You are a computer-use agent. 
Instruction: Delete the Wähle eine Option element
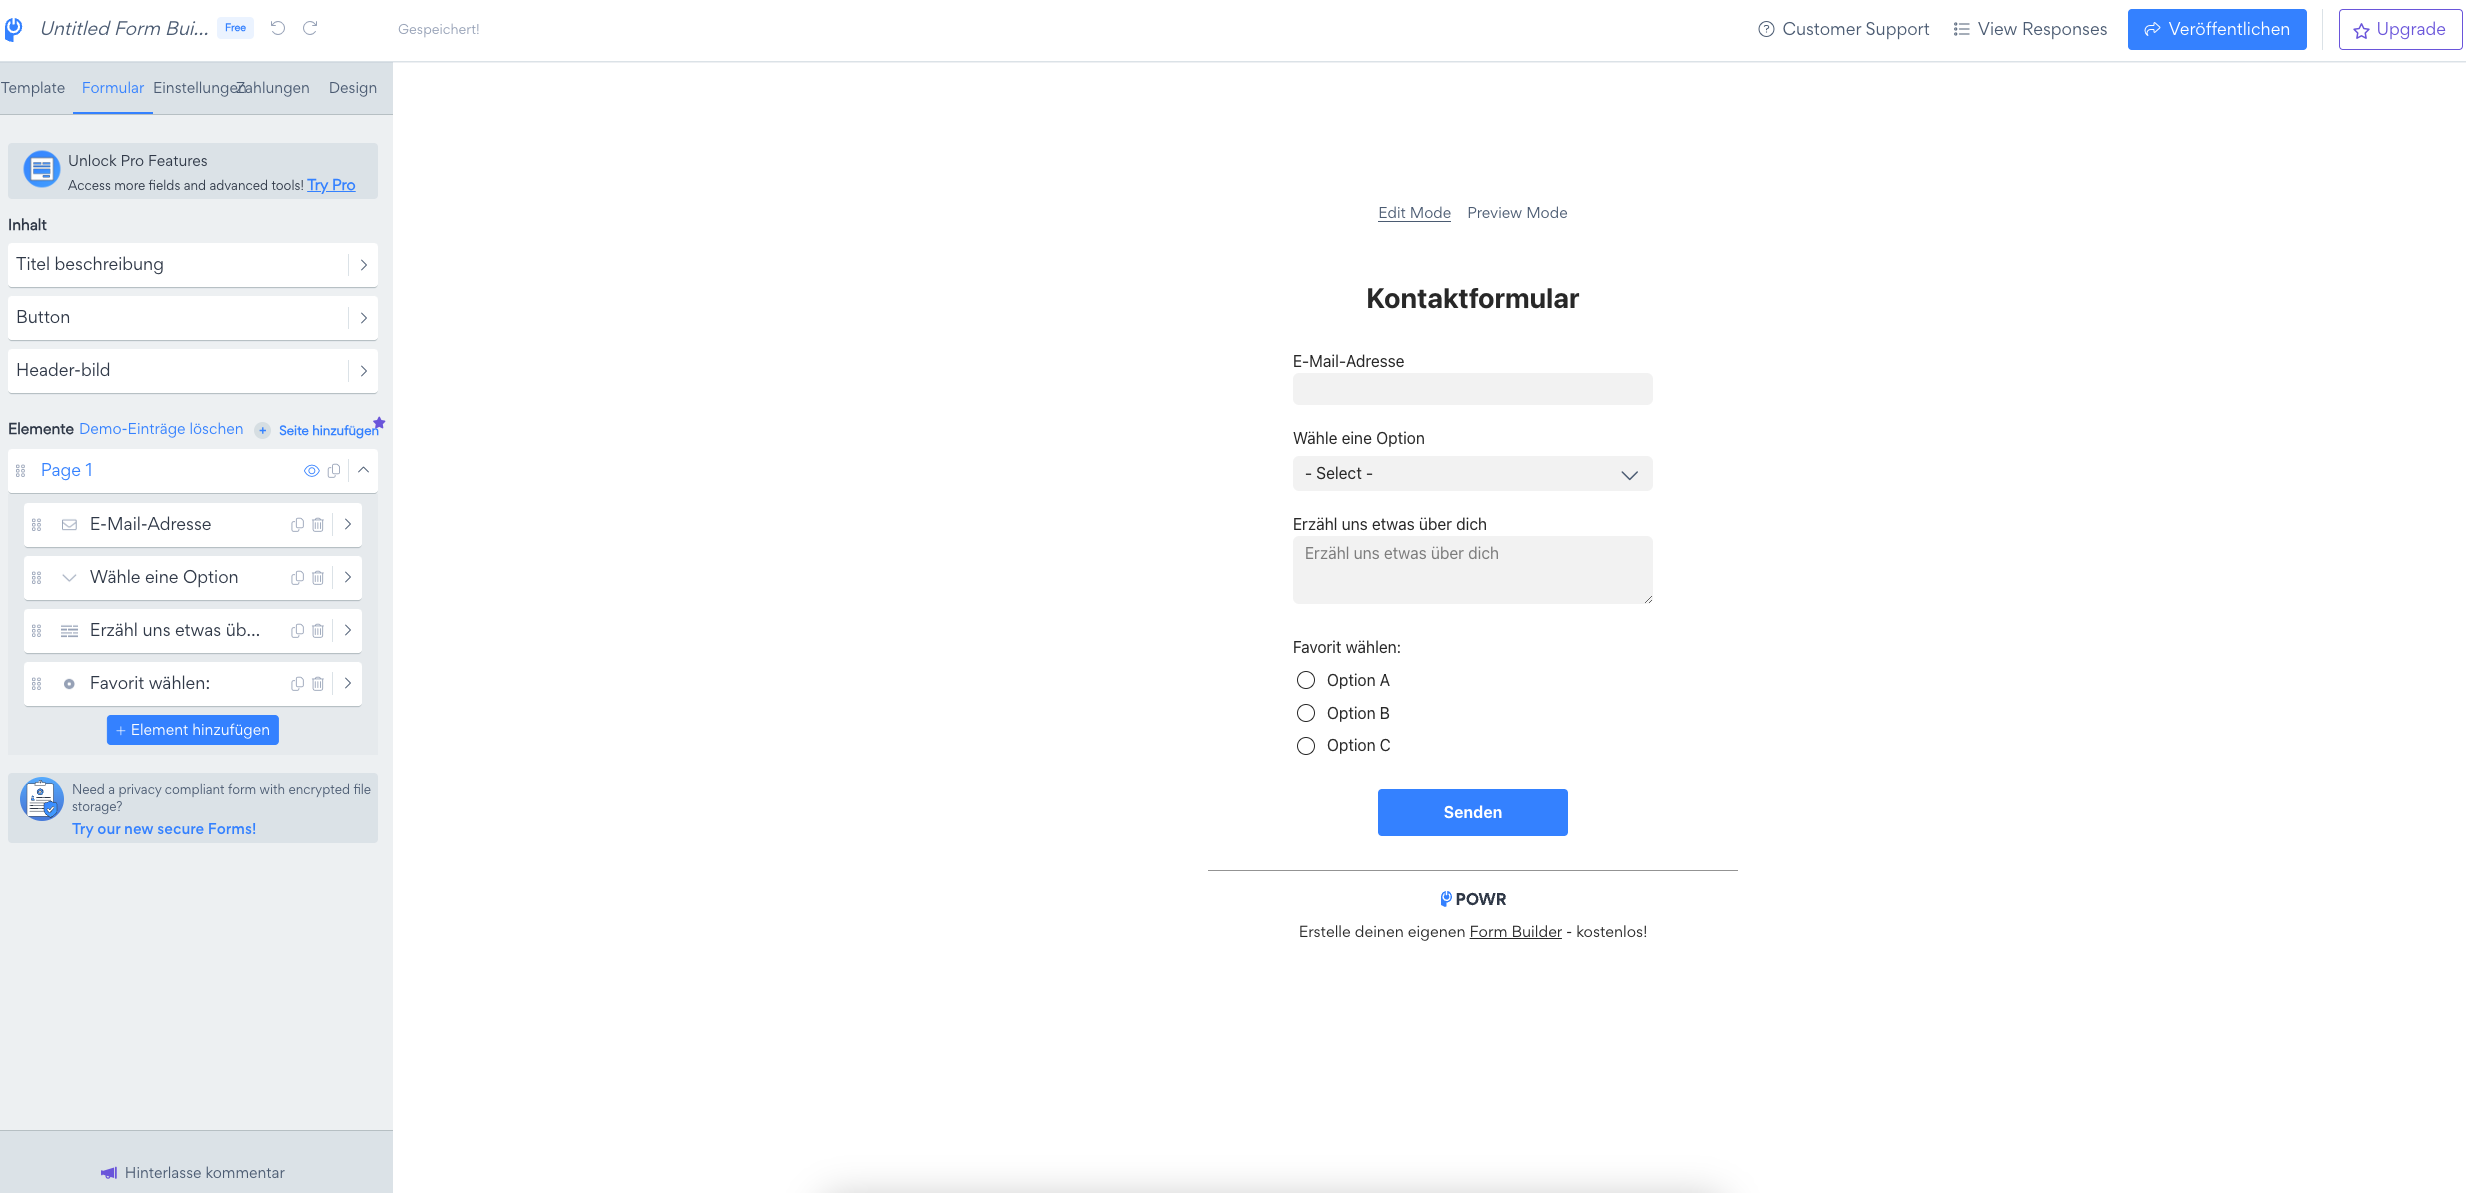click(x=318, y=577)
